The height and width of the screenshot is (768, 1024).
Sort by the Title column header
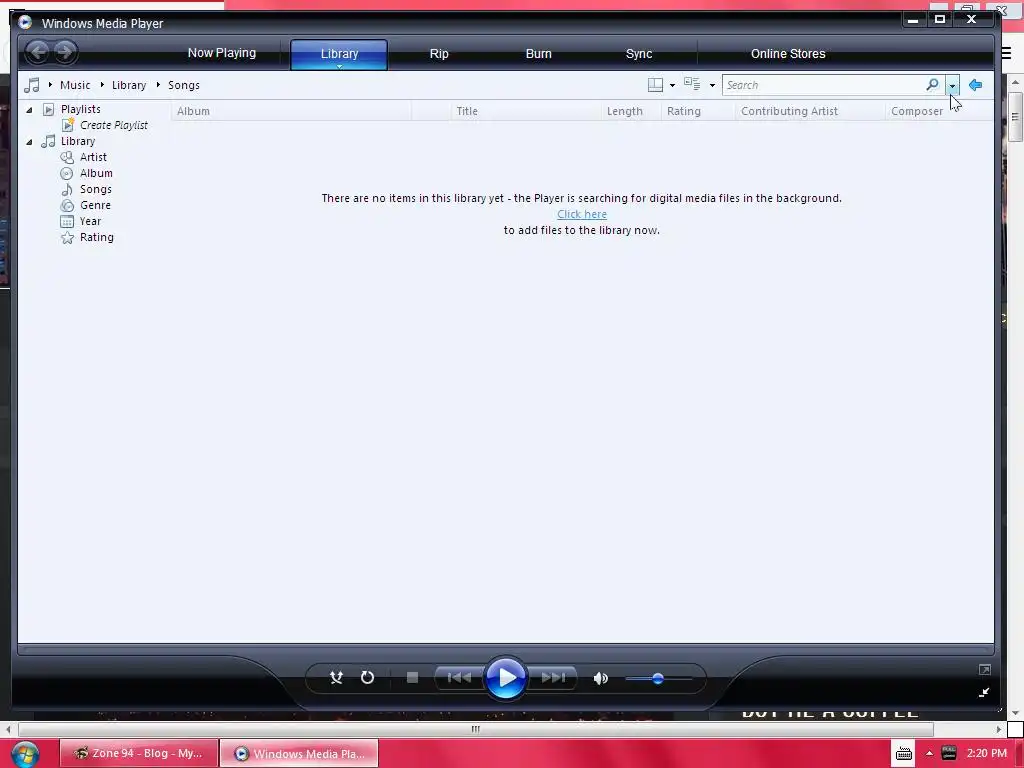[526, 111]
